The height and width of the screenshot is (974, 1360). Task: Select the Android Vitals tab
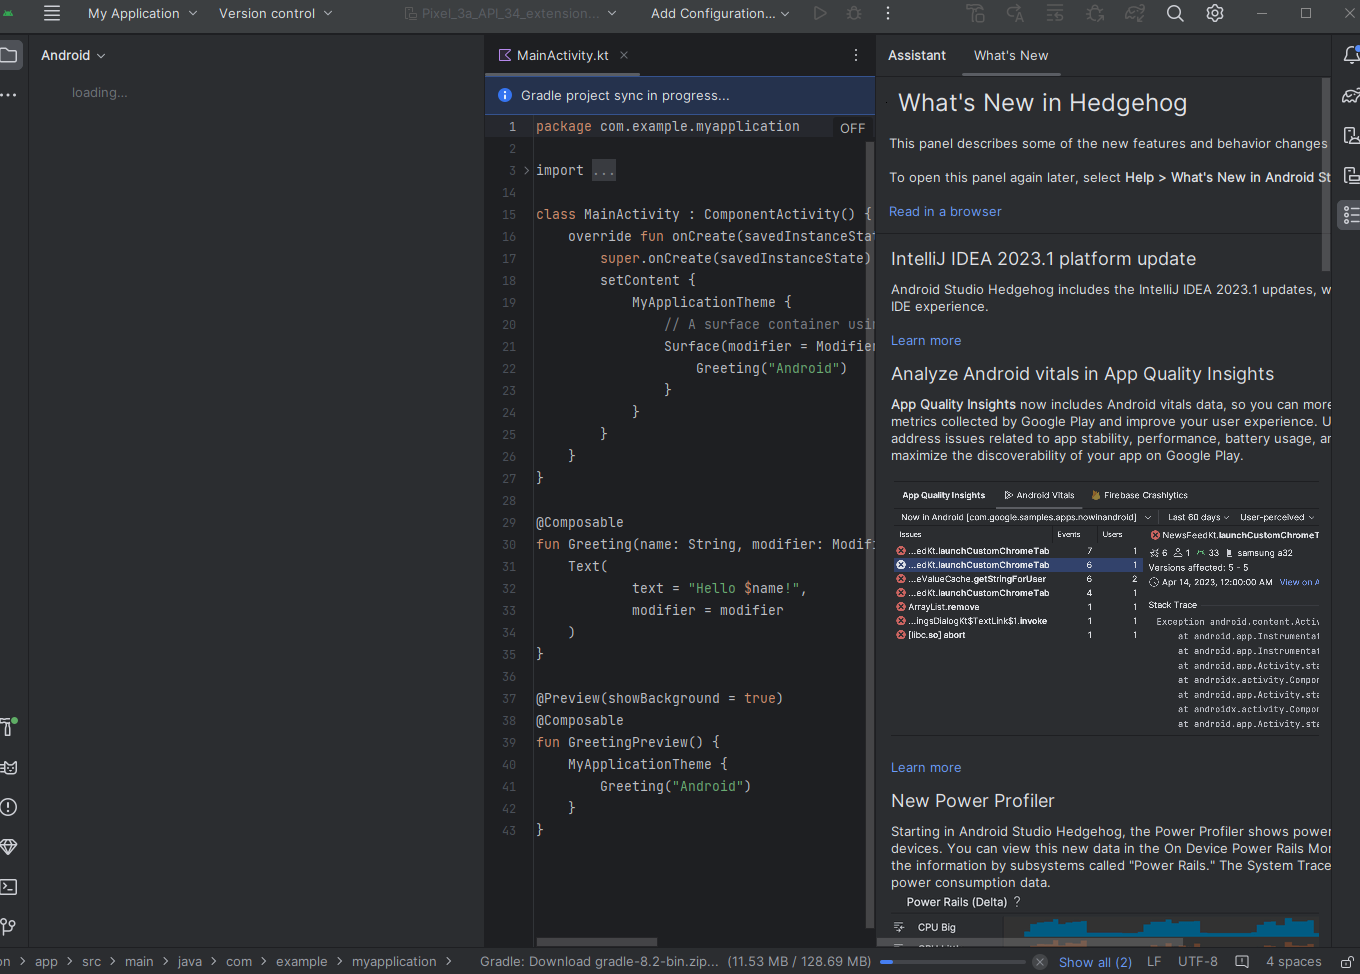tap(1040, 495)
